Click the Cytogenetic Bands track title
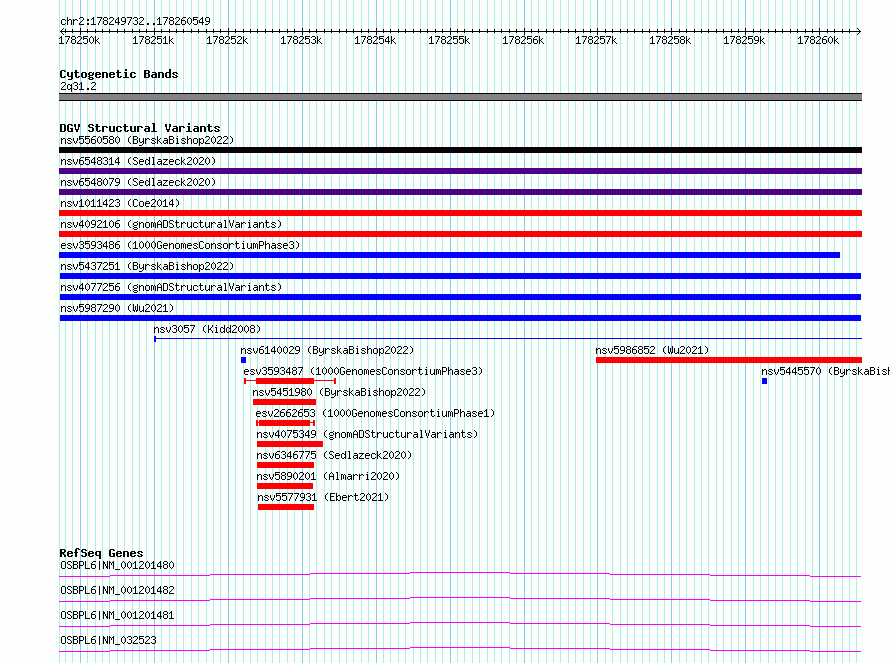890x663 pixels. click(x=119, y=74)
